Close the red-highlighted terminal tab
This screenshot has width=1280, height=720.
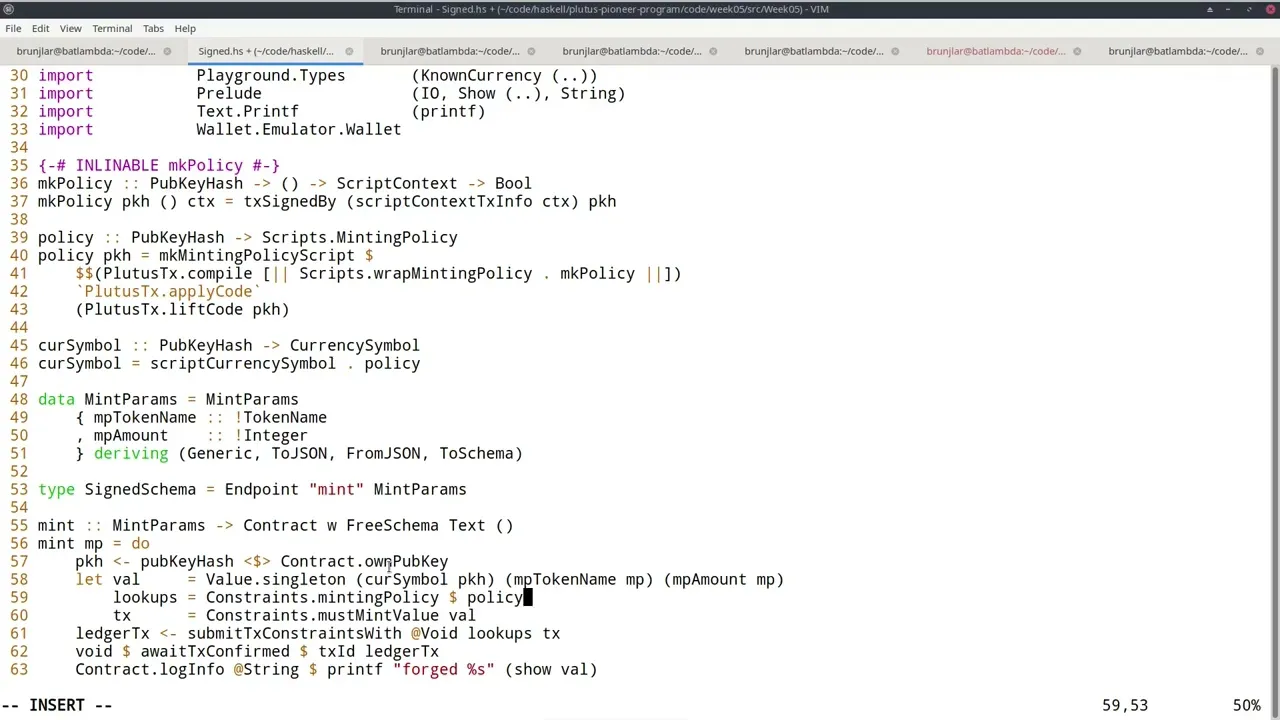tap(1077, 51)
